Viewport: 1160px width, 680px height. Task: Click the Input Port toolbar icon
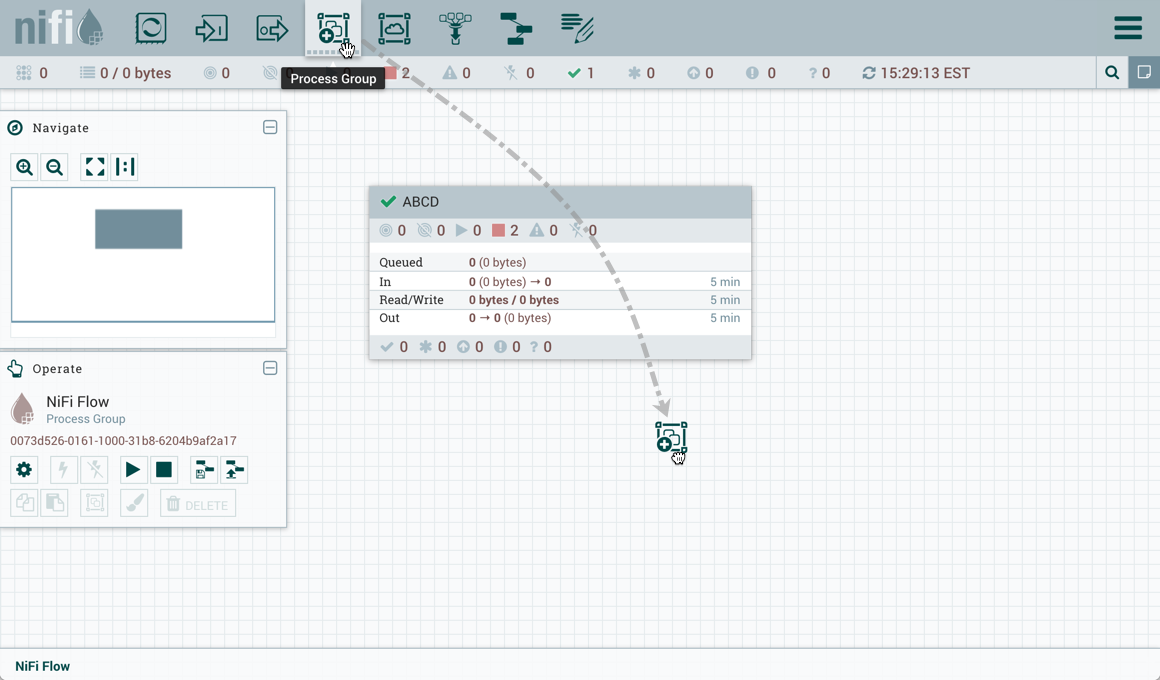pyautogui.click(x=211, y=28)
